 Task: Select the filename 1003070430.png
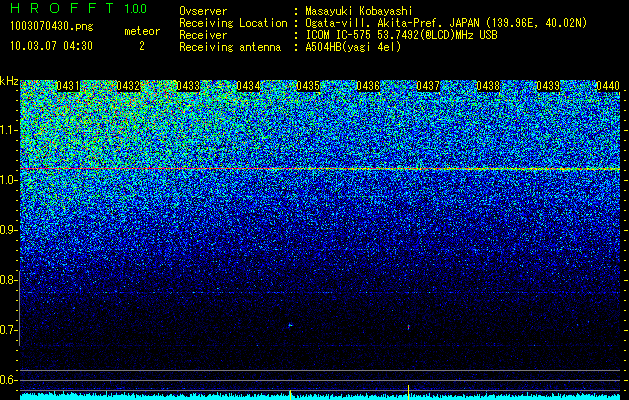click(x=51, y=27)
